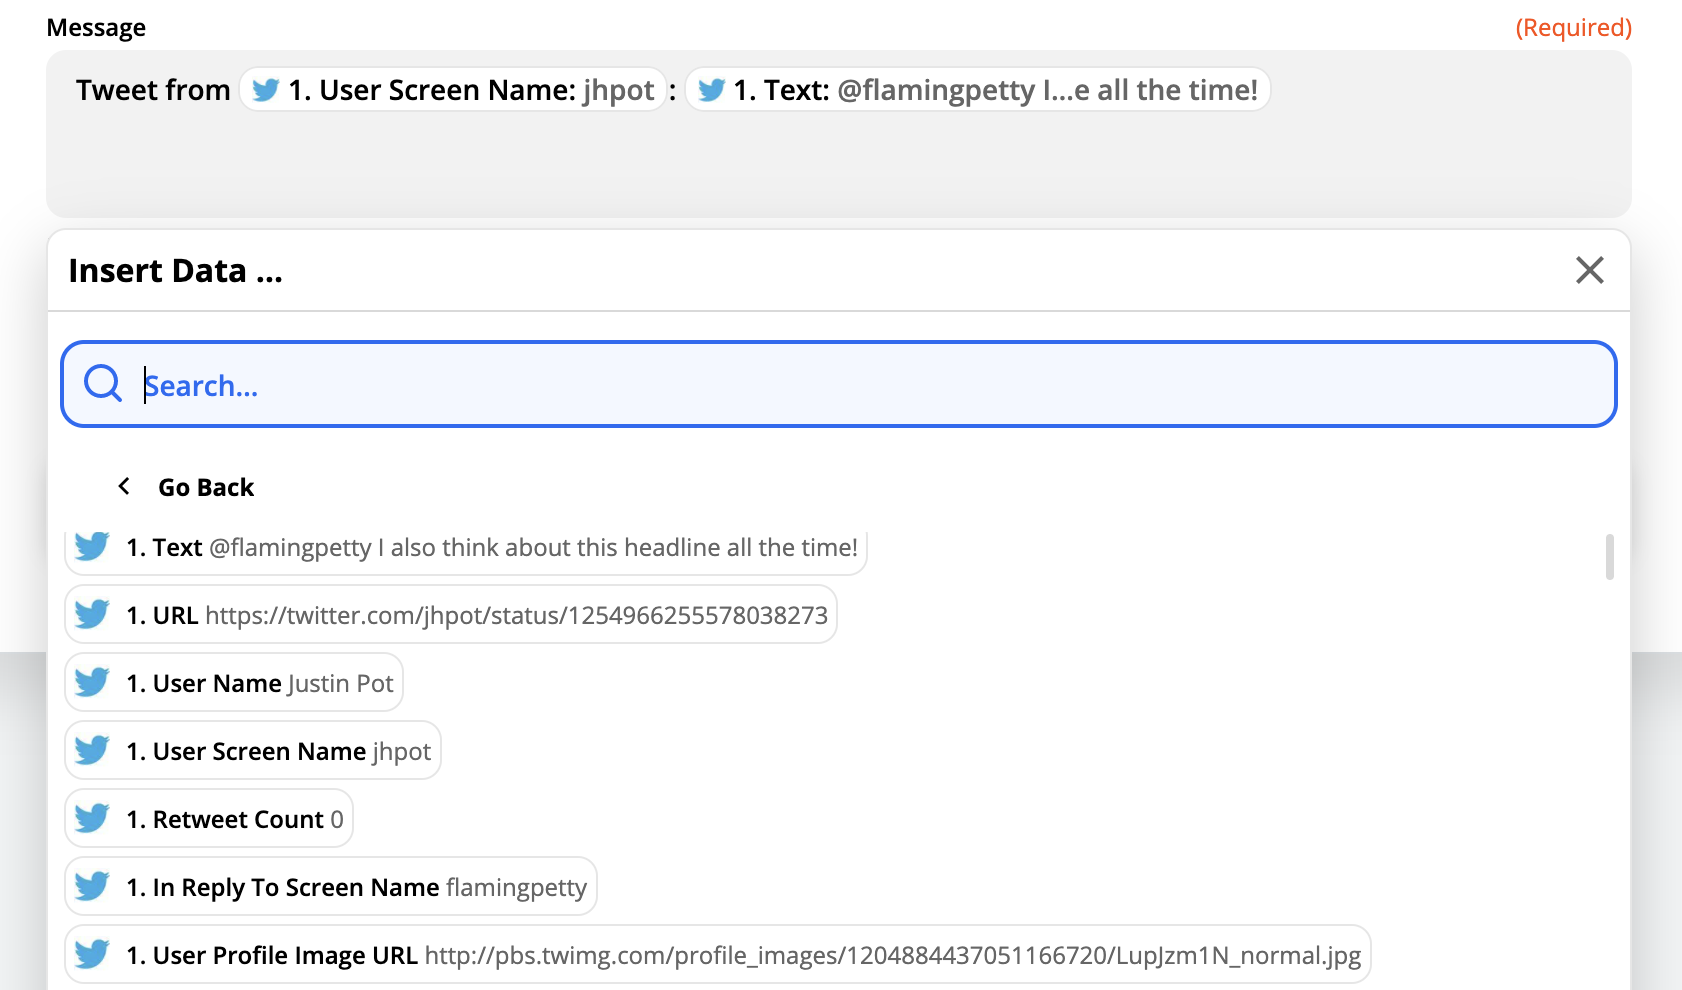
Task: Click the magnifier search icon
Action: [103, 383]
